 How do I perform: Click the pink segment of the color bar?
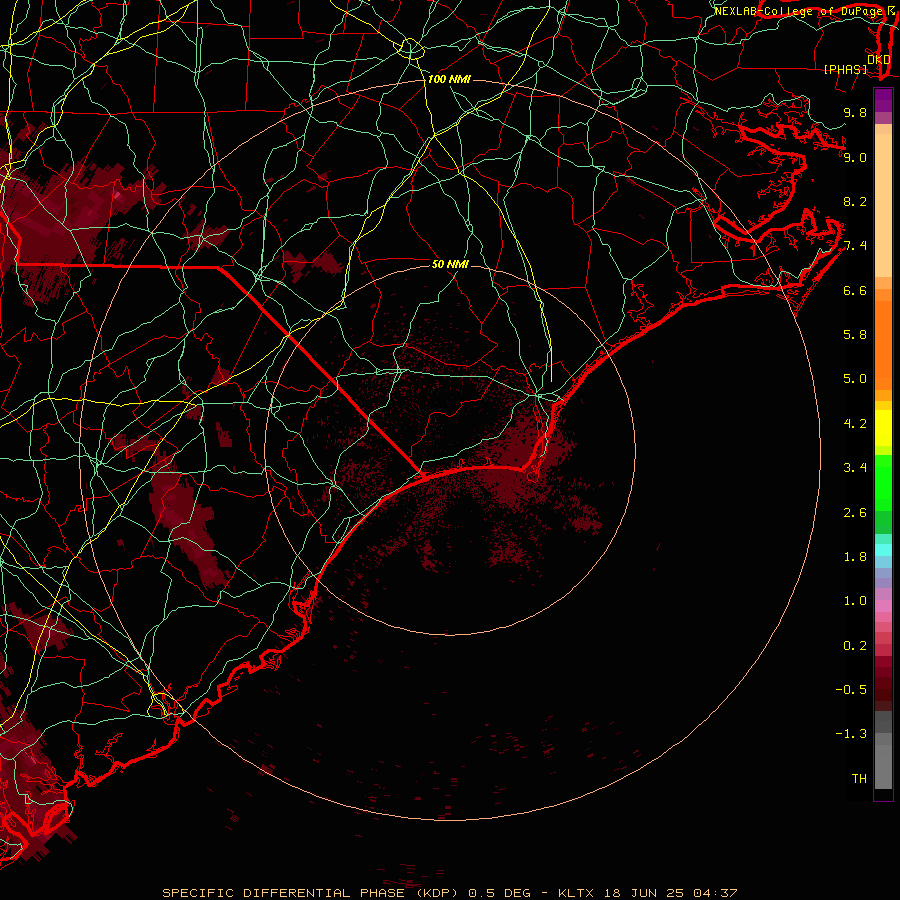(x=883, y=606)
